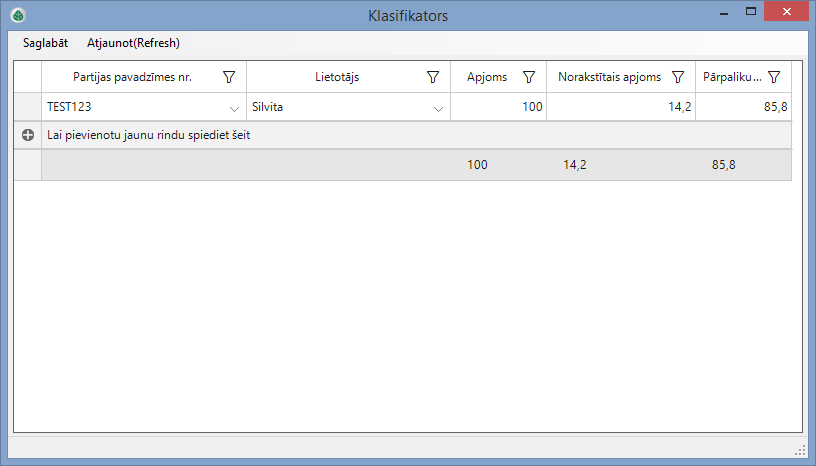The height and width of the screenshot is (466, 816).
Task: Select the Norakstītais apjoms cell 14,2
Action: pos(620,107)
